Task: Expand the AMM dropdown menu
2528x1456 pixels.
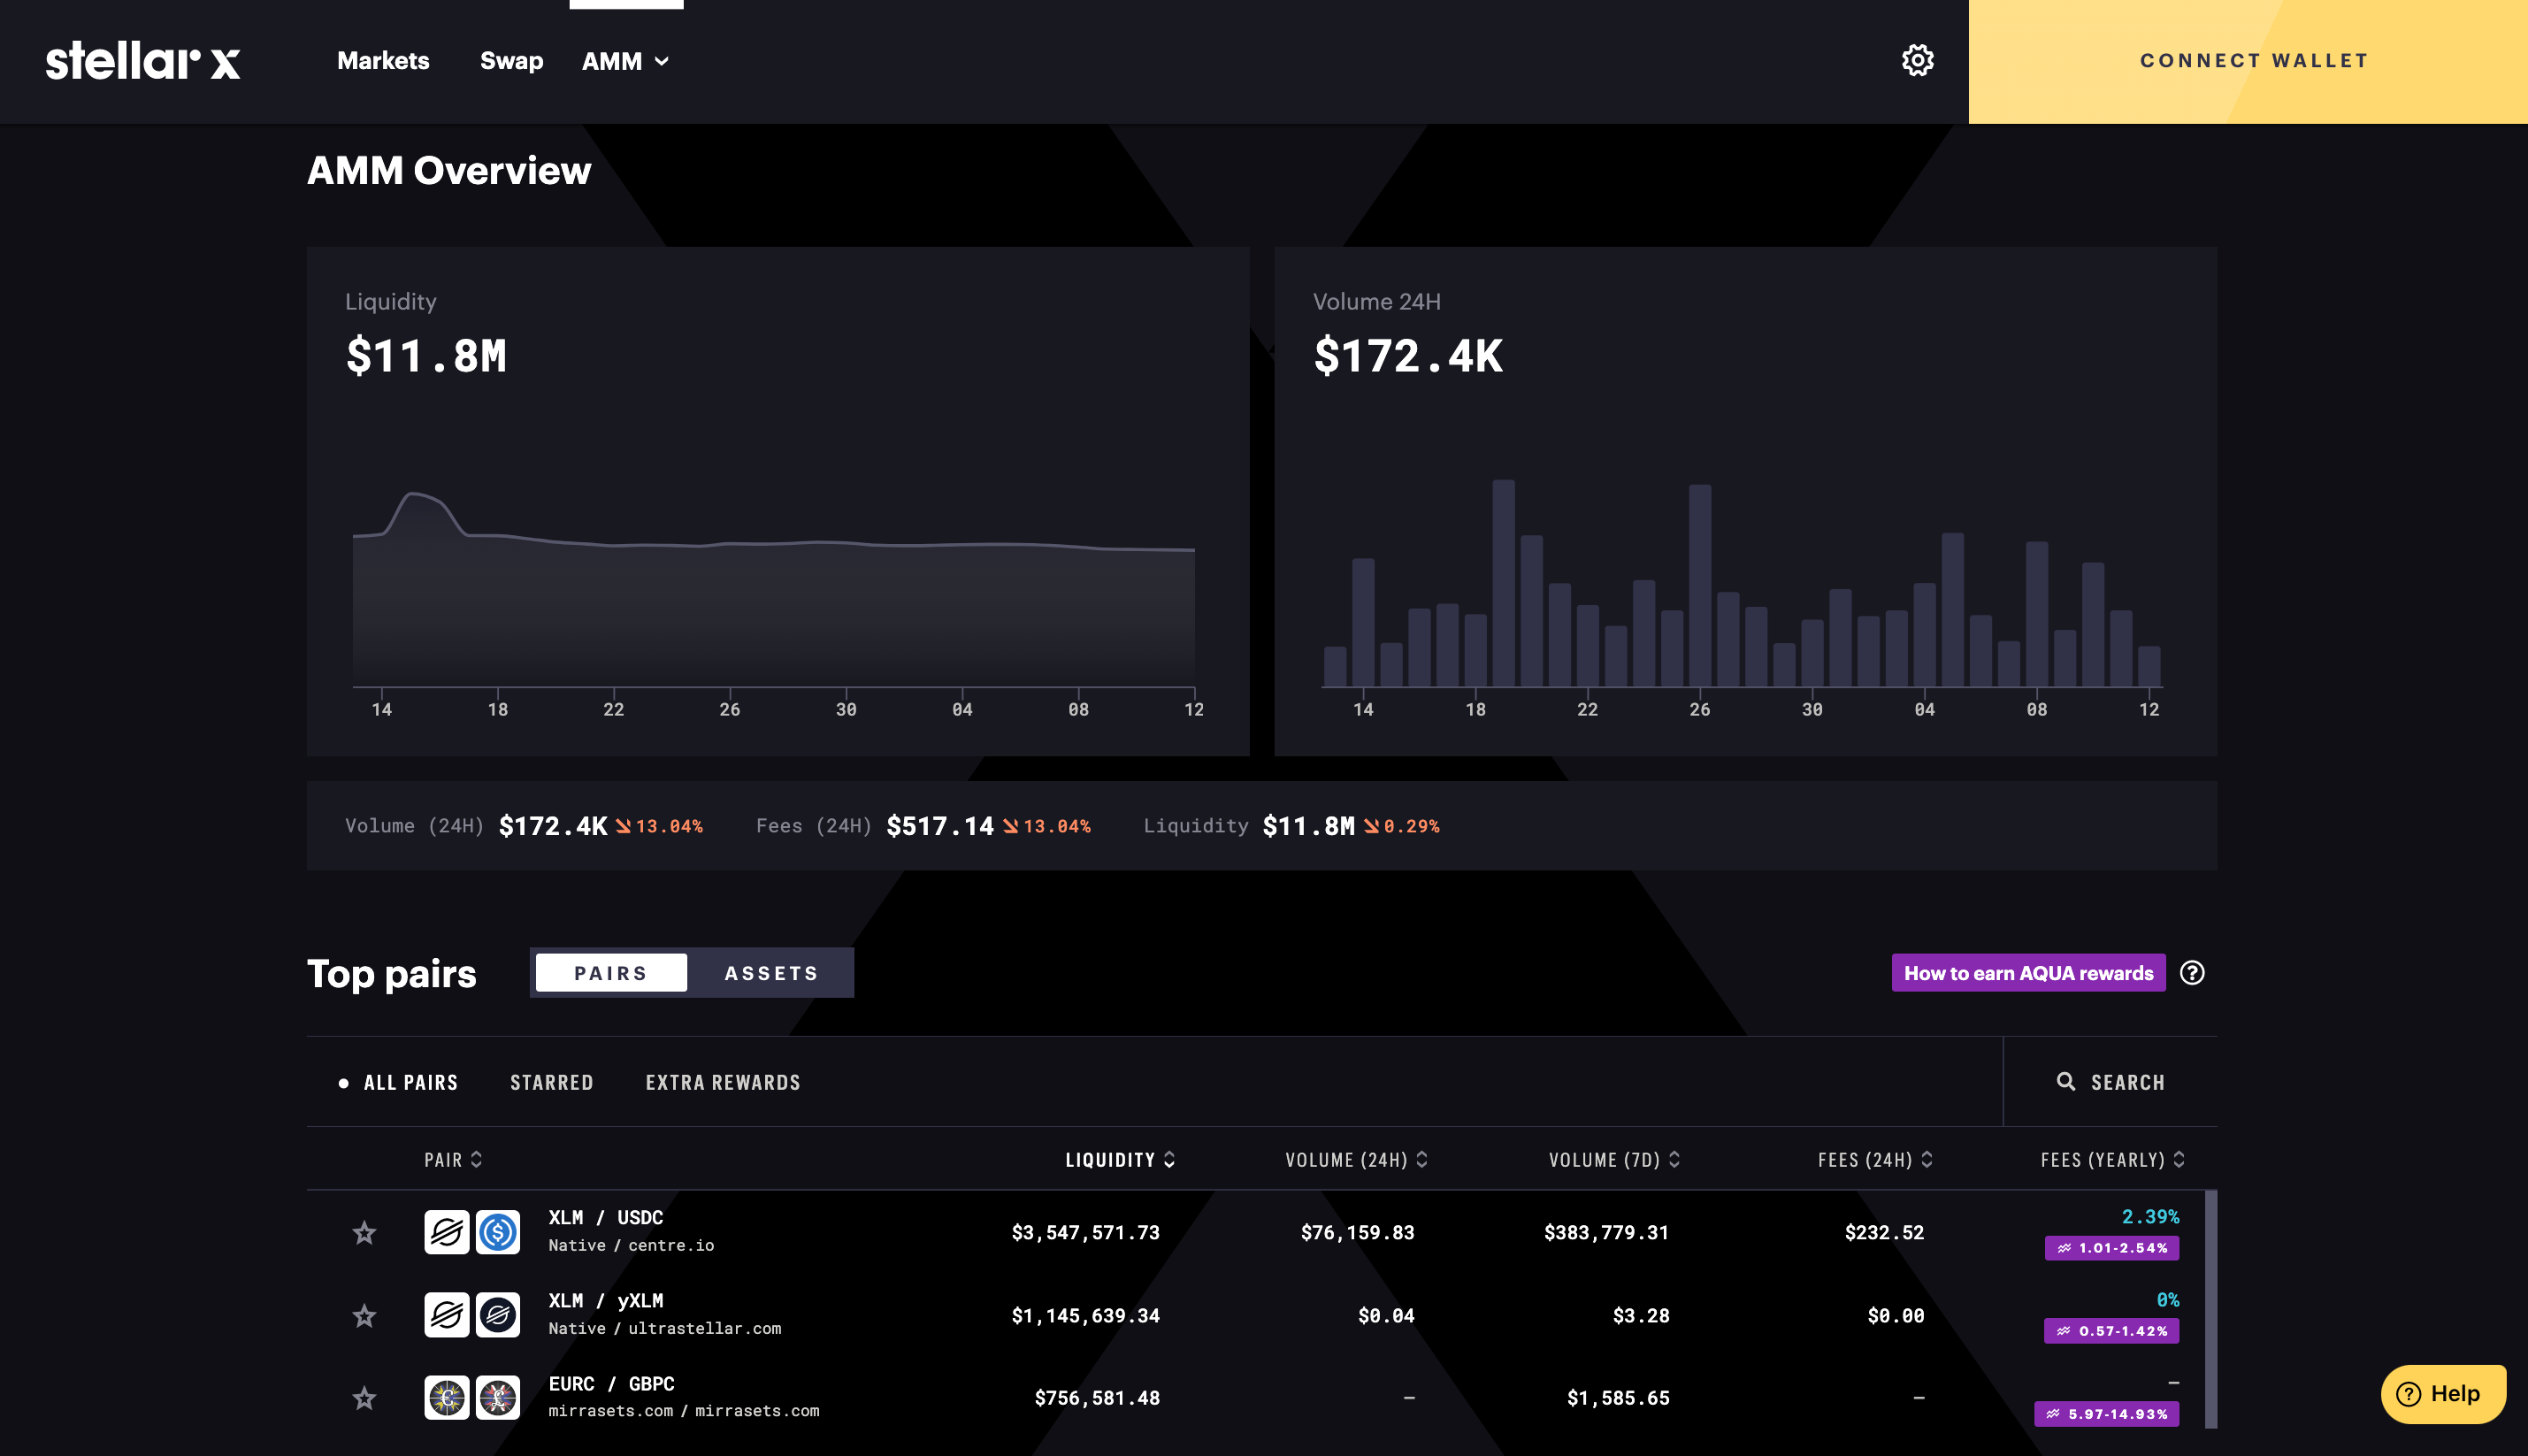Action: (625, 61)
